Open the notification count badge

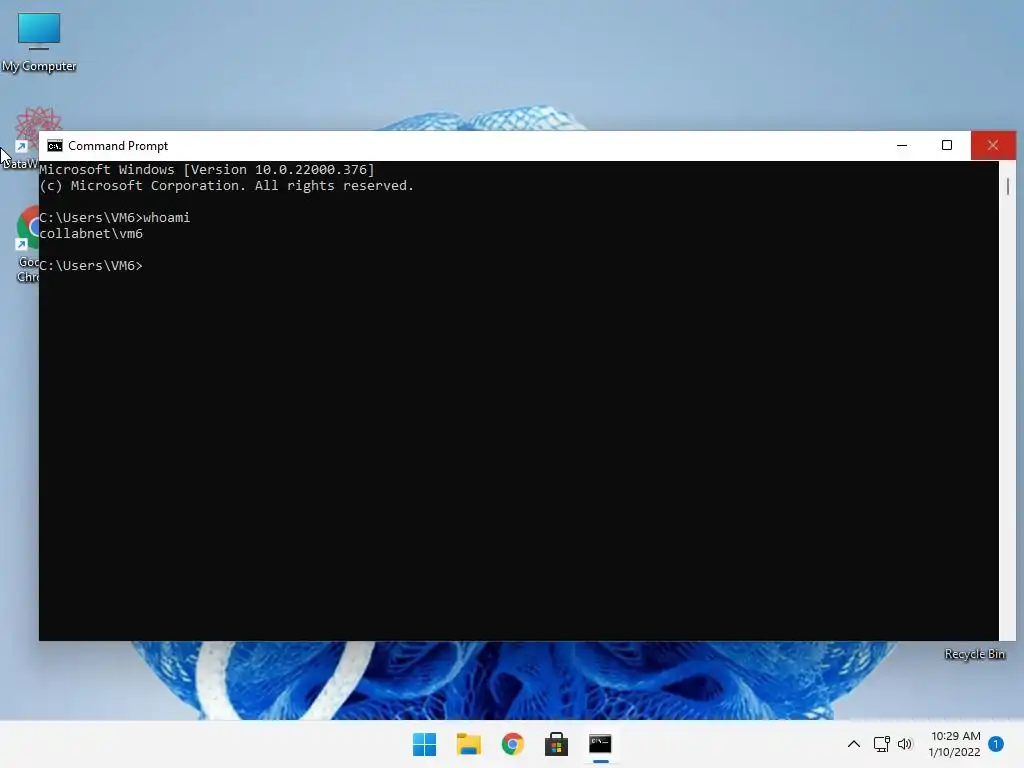coord(996,744)
